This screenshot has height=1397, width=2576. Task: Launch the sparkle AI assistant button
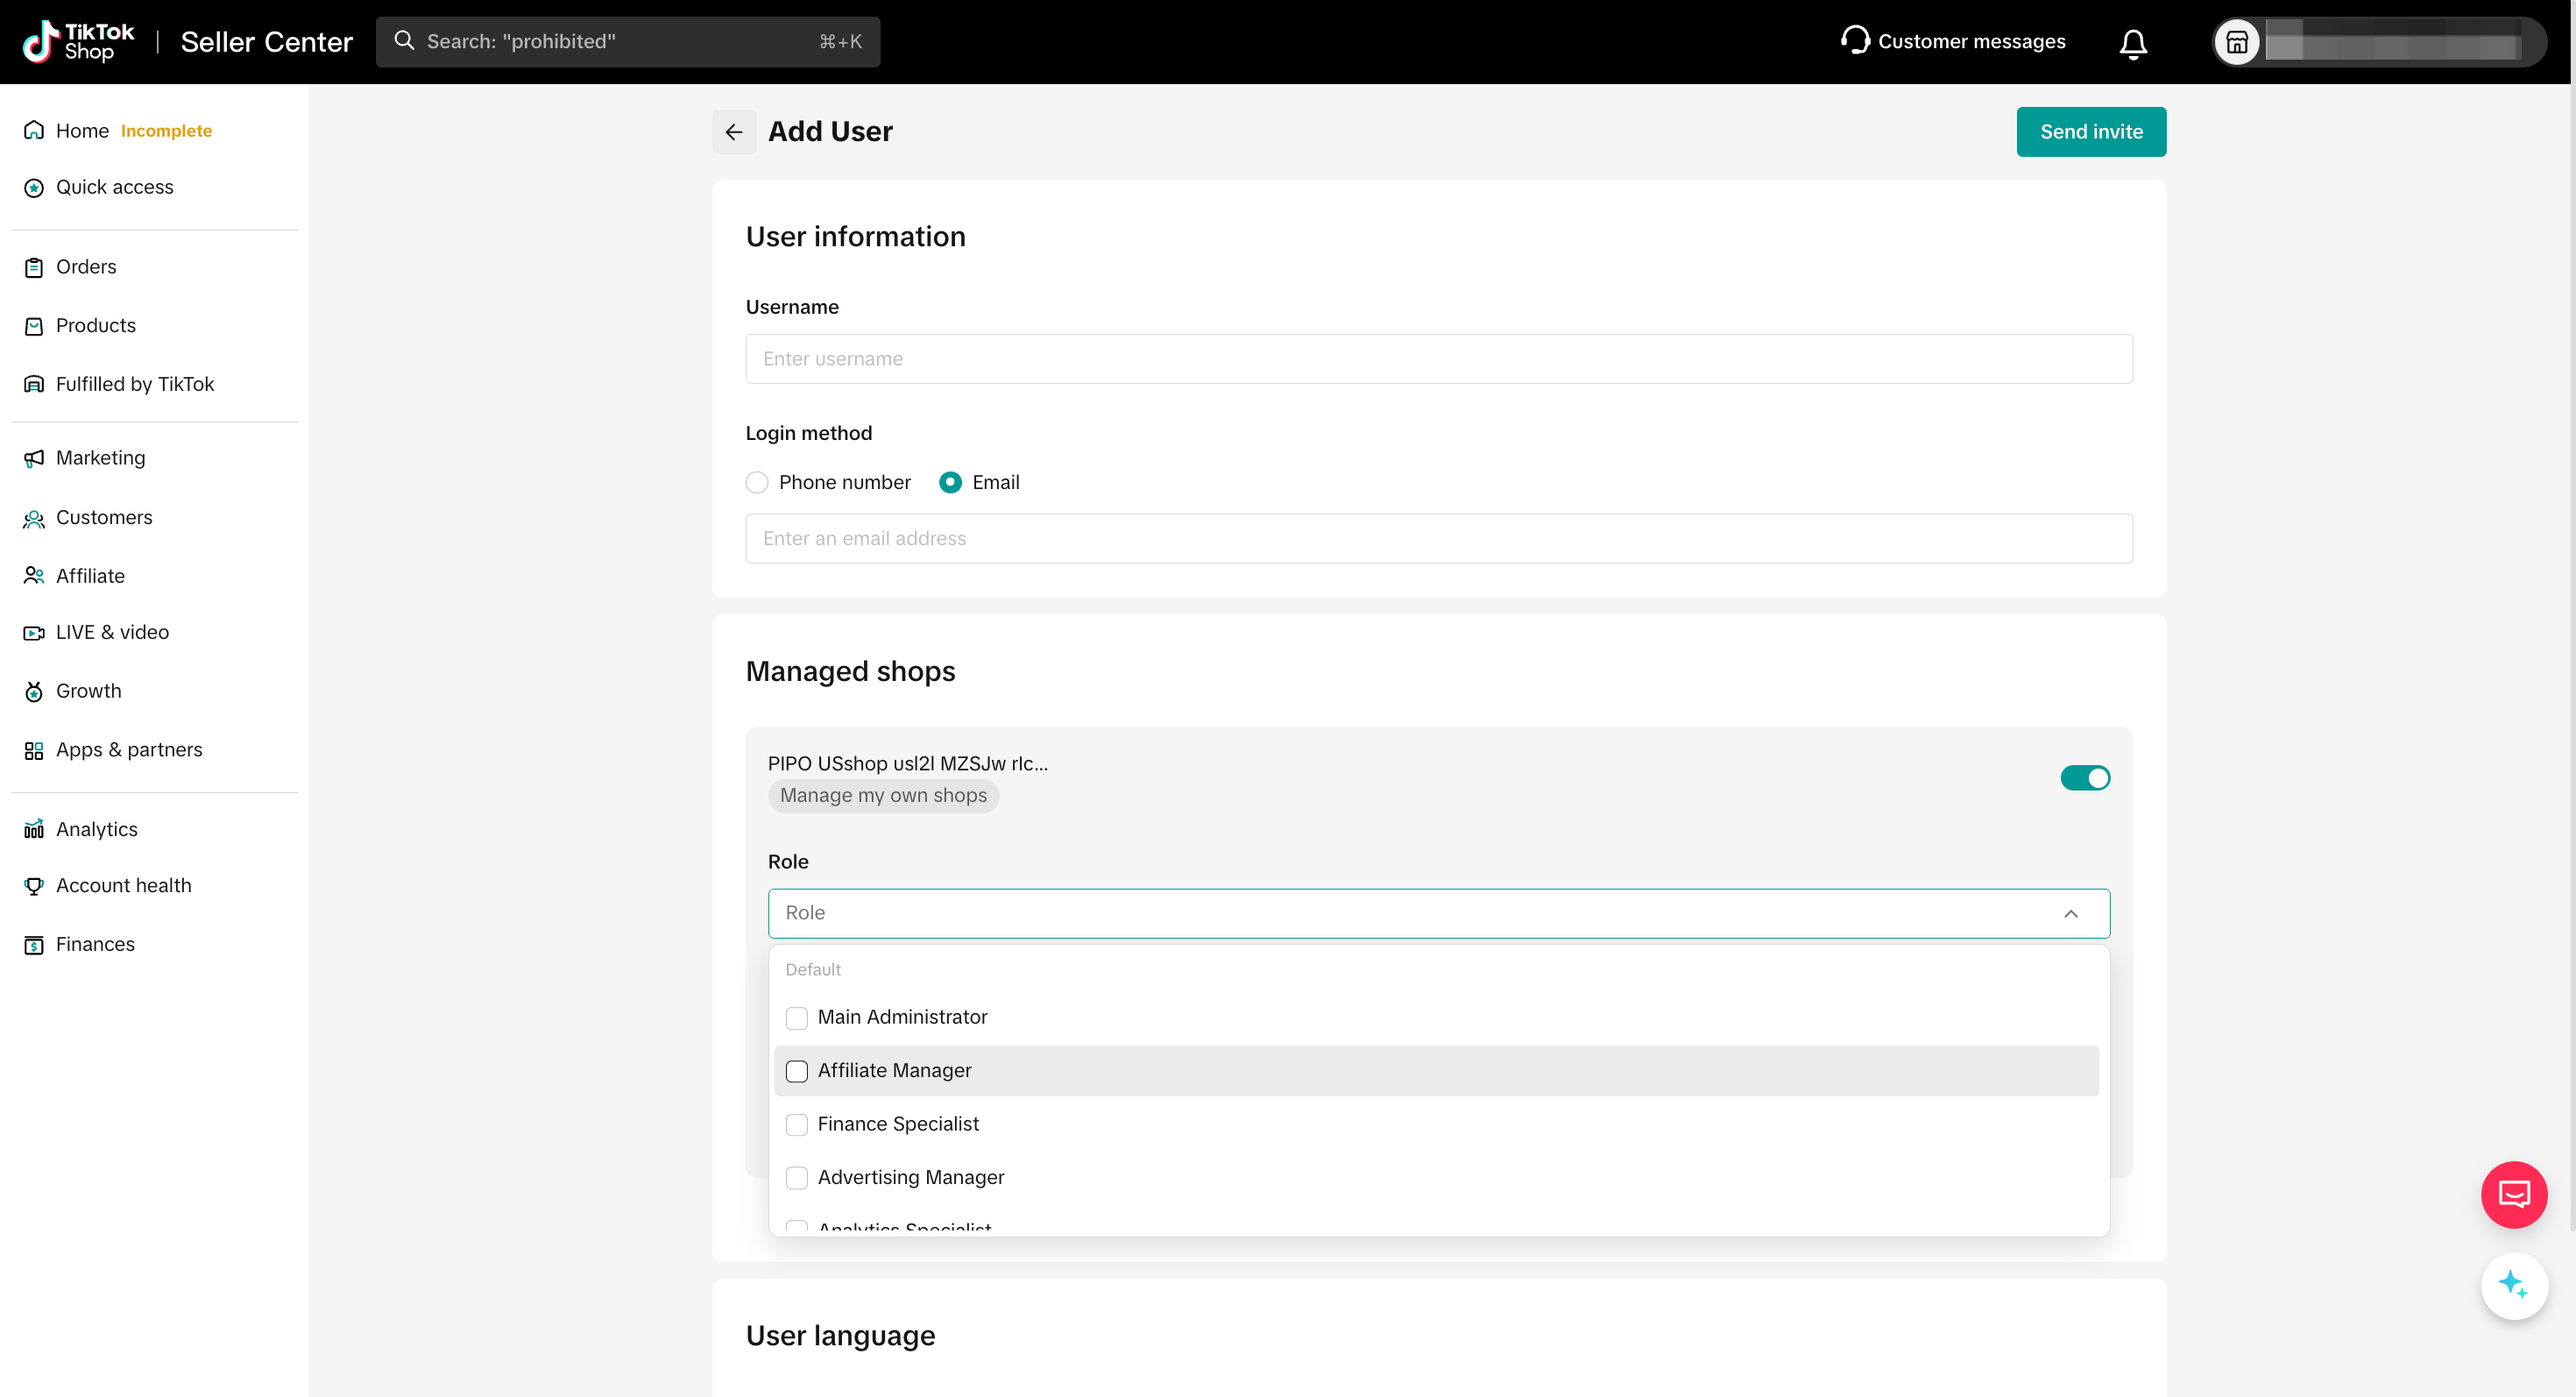click(x=2512, y=1284)
